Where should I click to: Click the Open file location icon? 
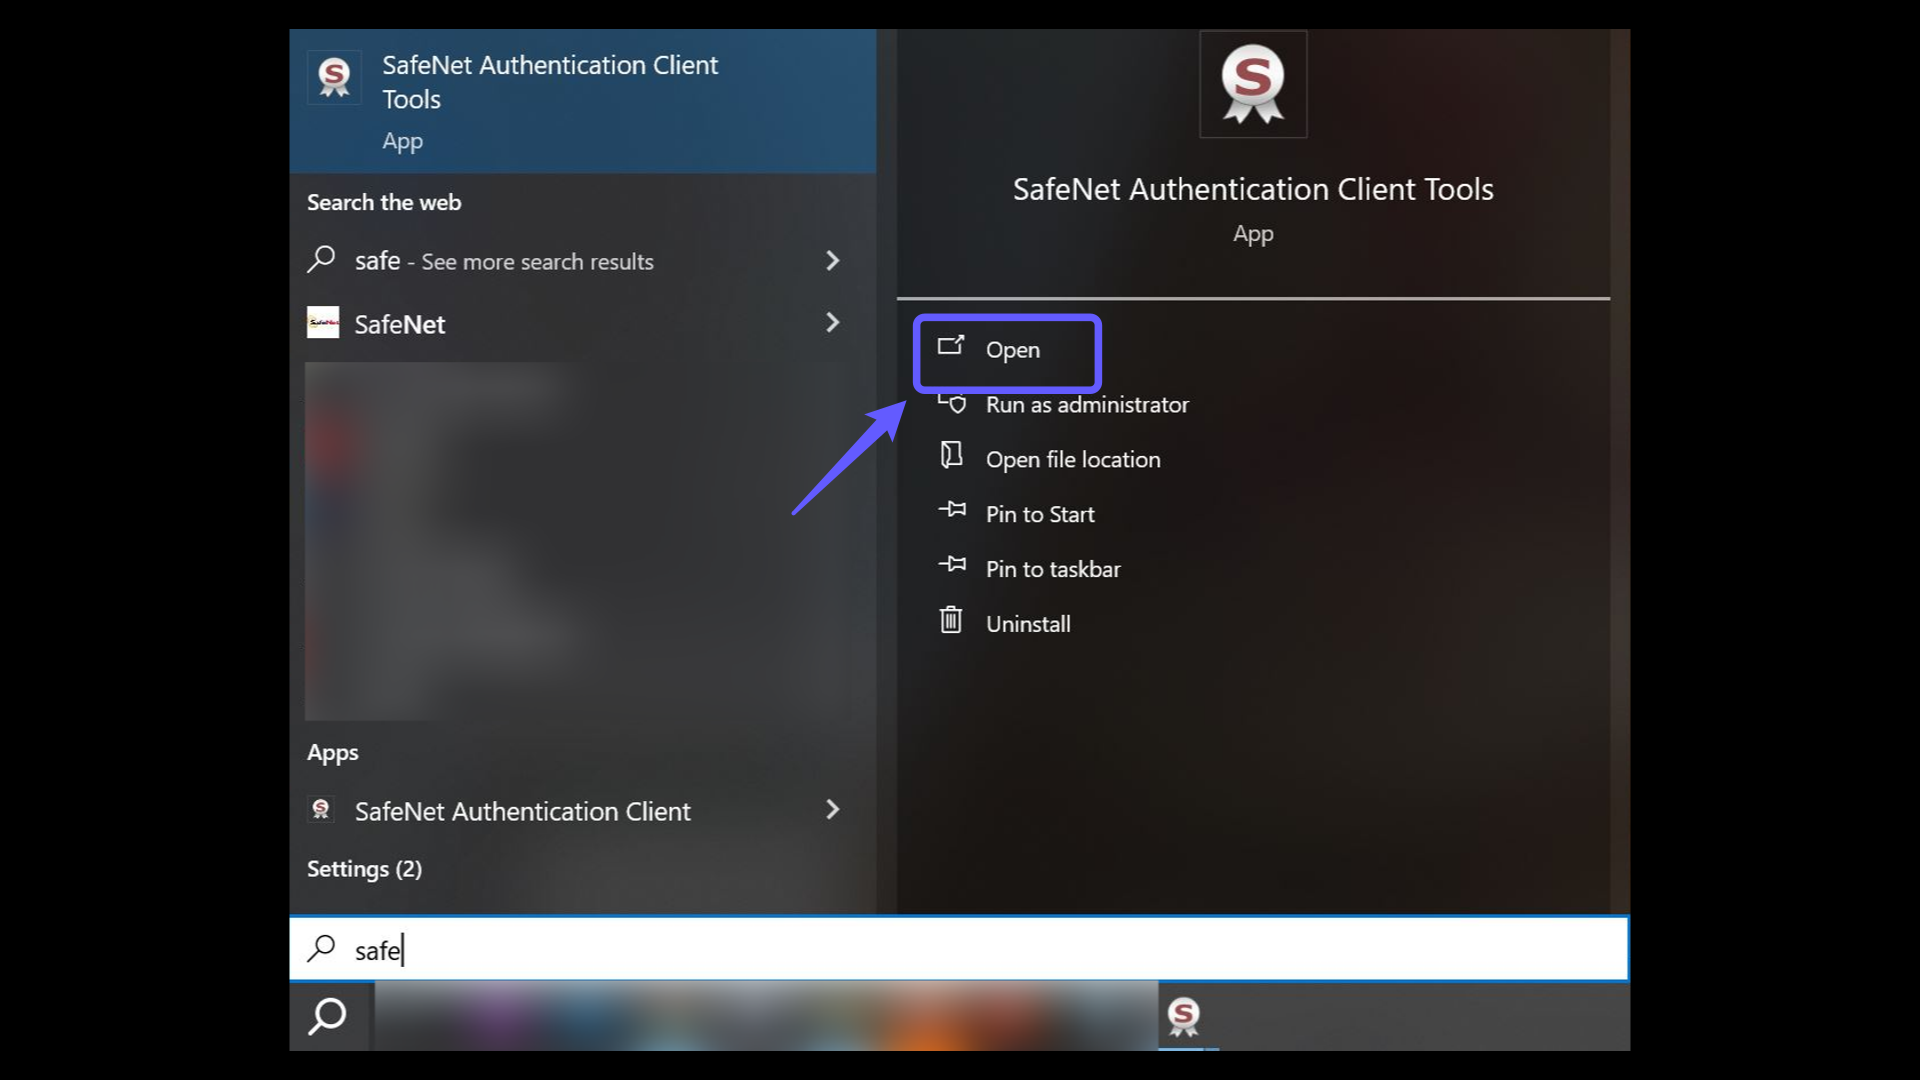pyautogui.click(x=951, y=458)
